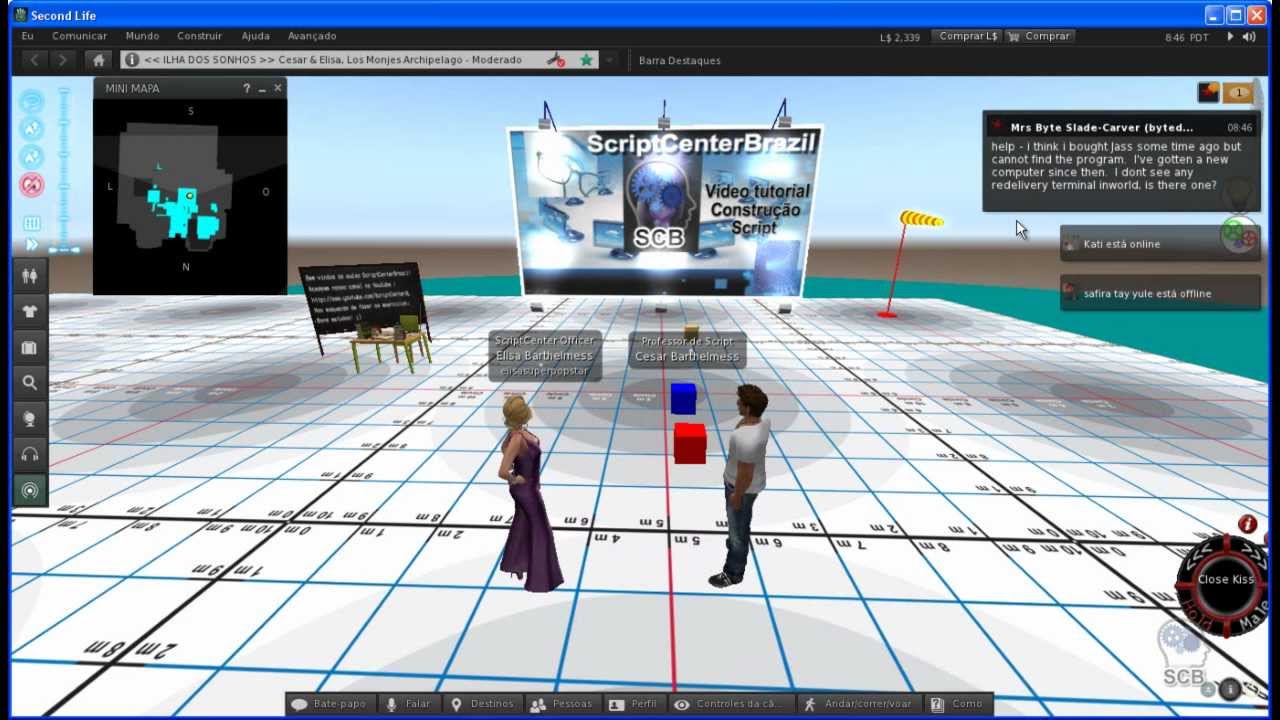Adjust the blue vertical HUD slider
The height and width of the screenshot is (720, 1280).
(64, 170)
